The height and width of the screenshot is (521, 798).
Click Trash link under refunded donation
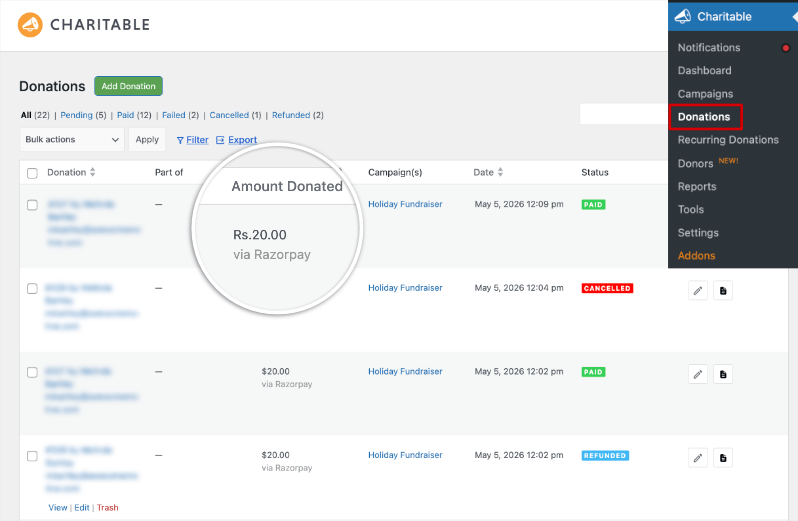[x=107, y=508]
